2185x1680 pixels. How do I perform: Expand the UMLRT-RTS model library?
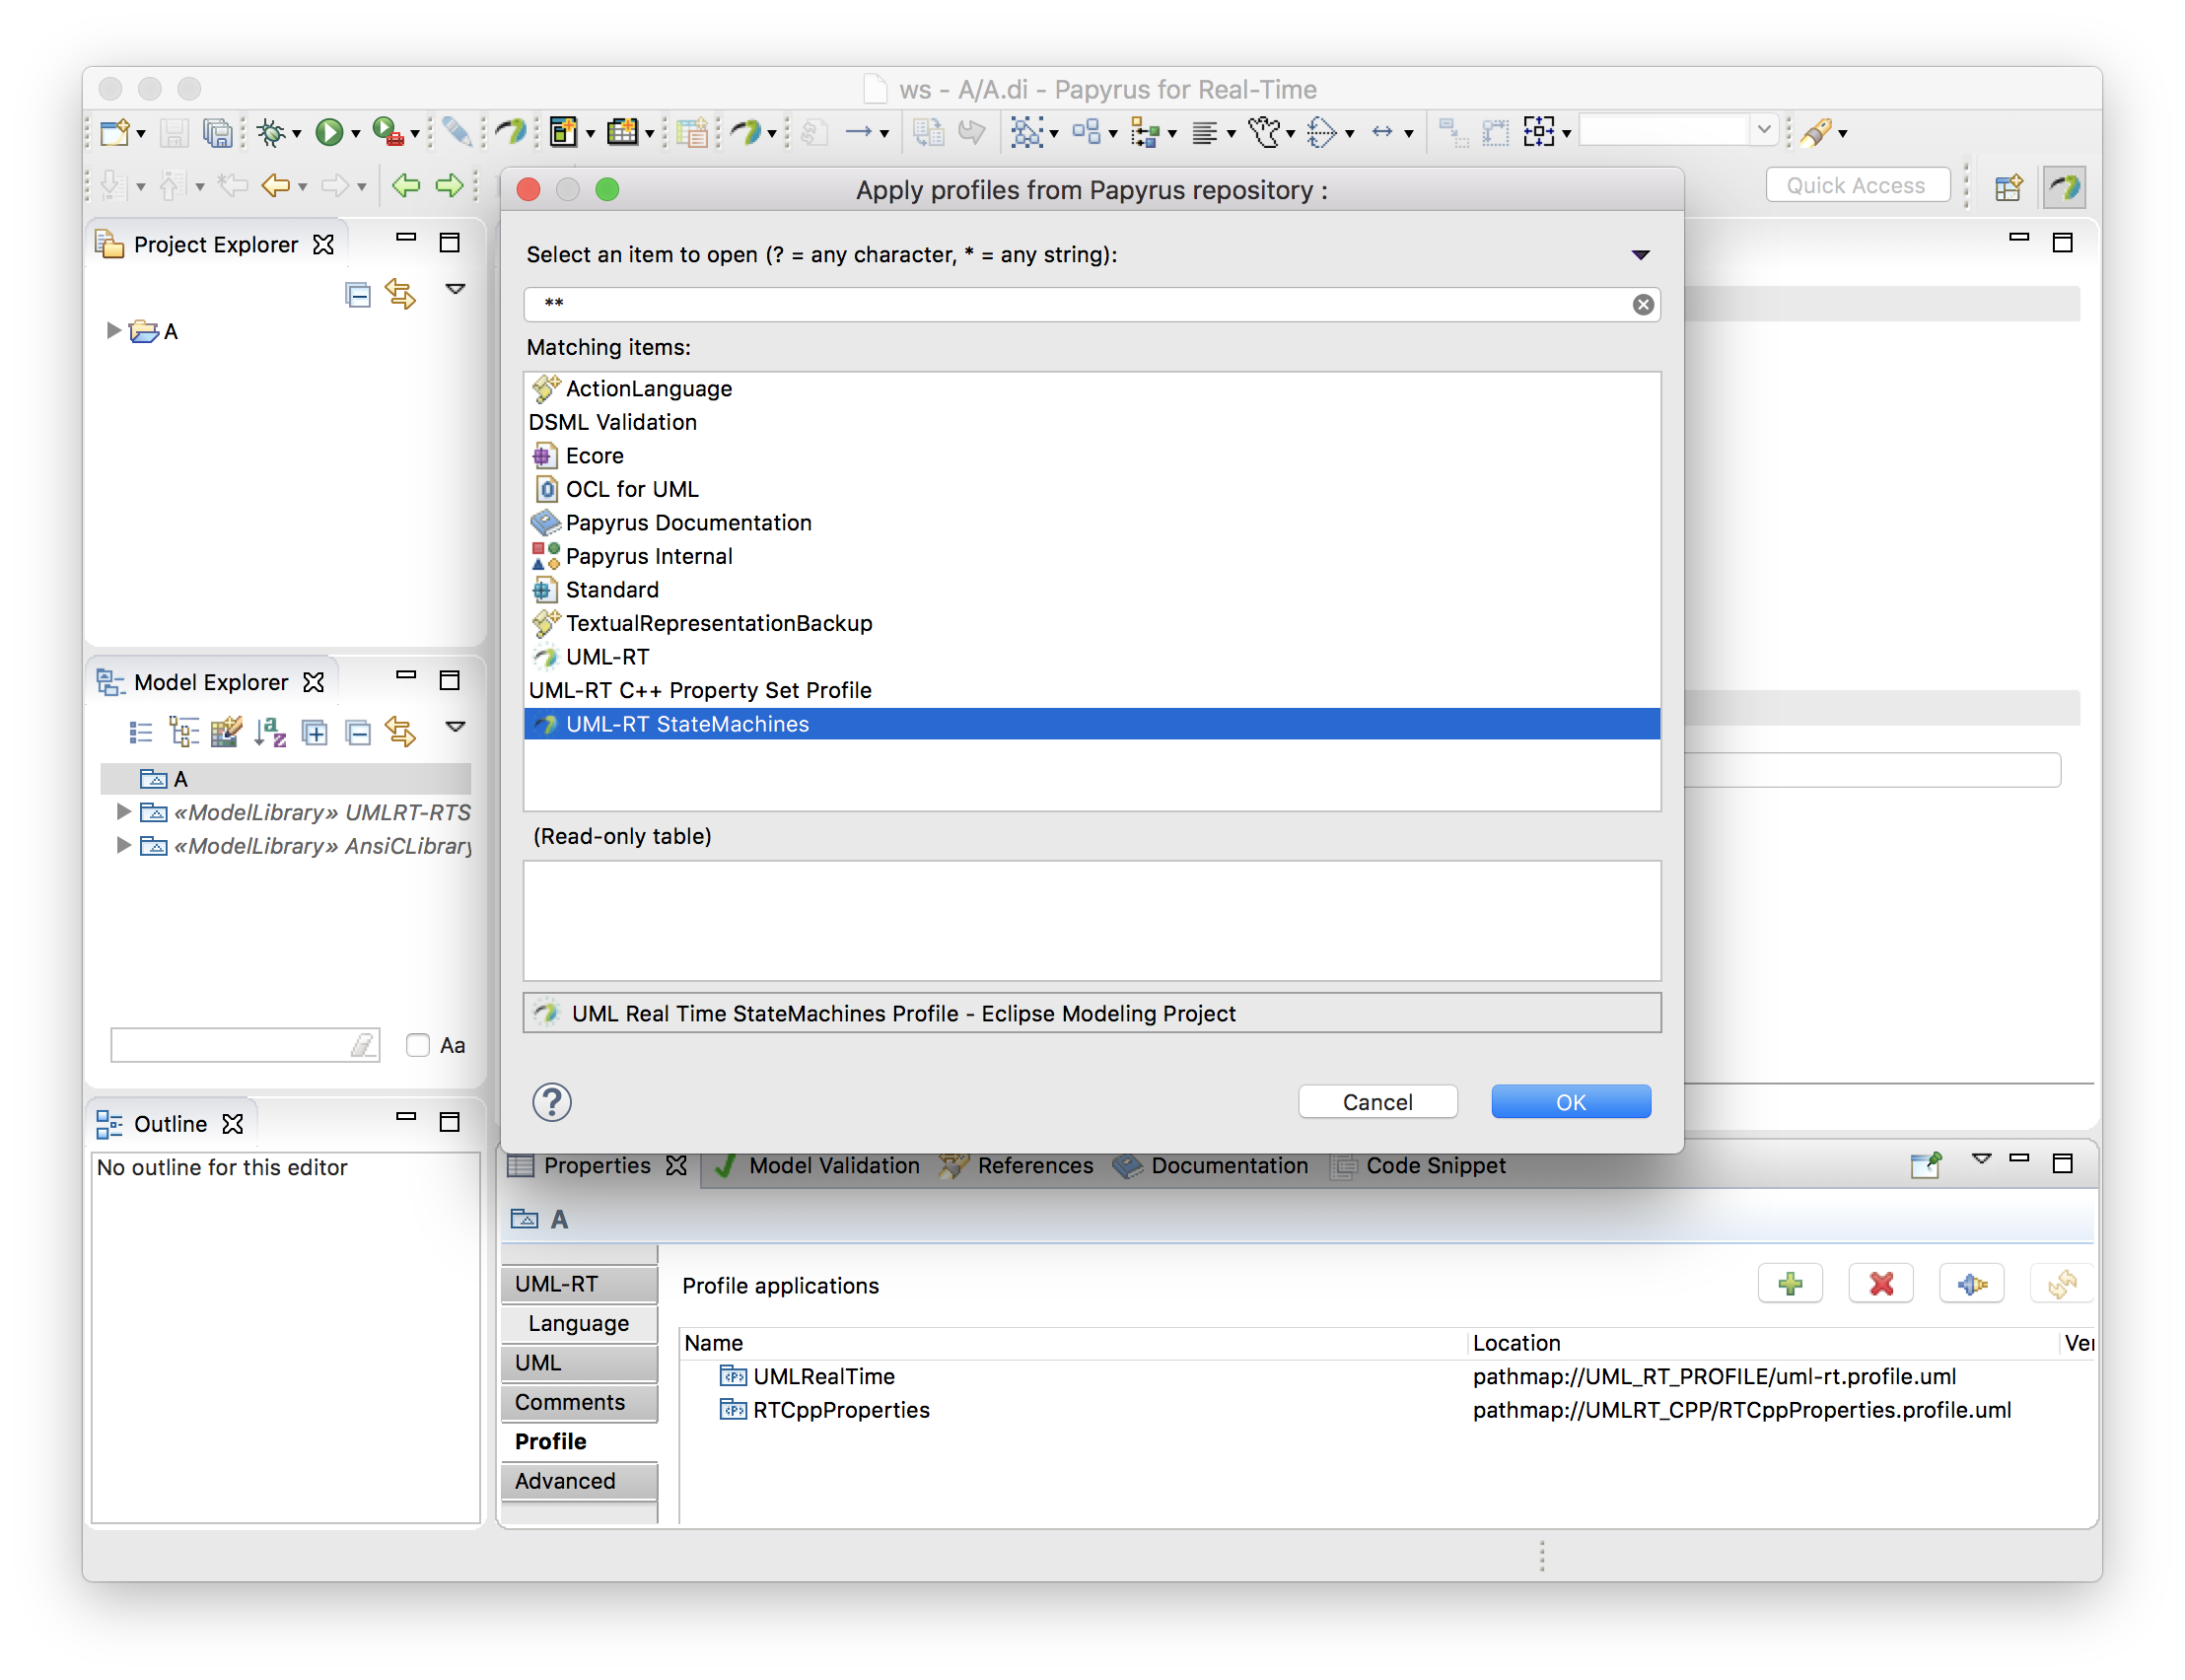pos(123,811)
